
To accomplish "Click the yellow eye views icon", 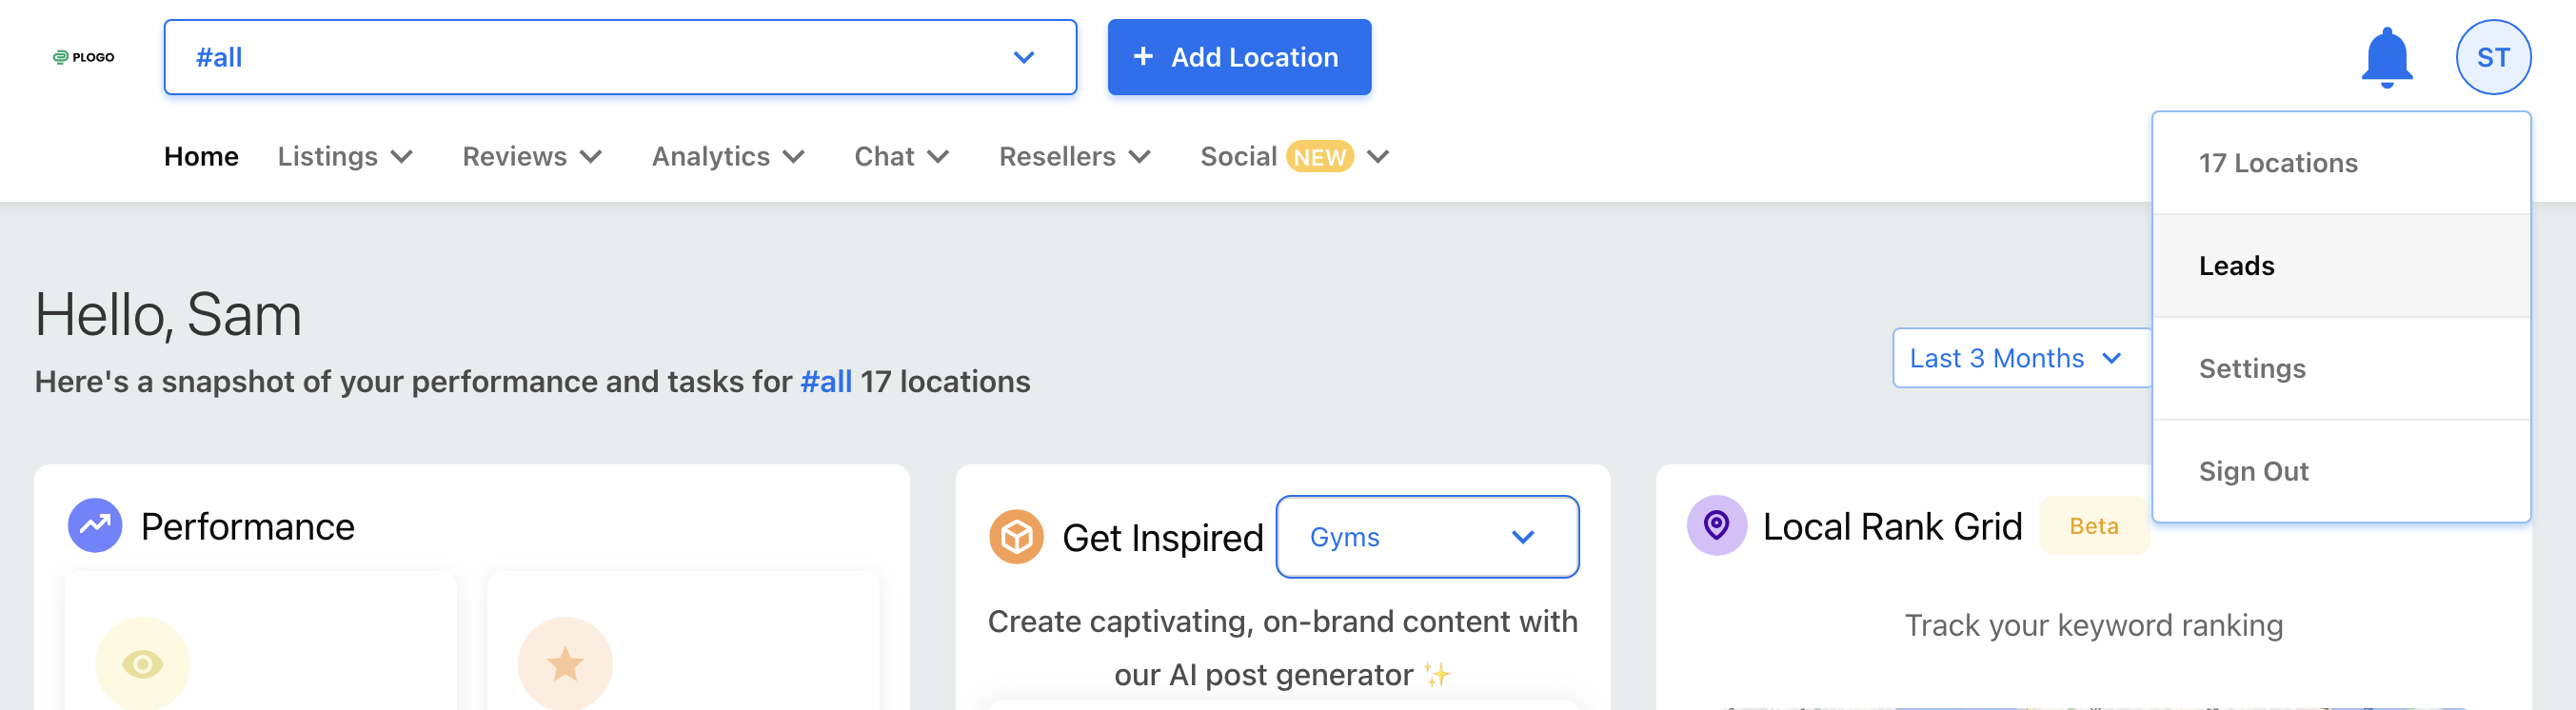I will (x=142, y=664).
